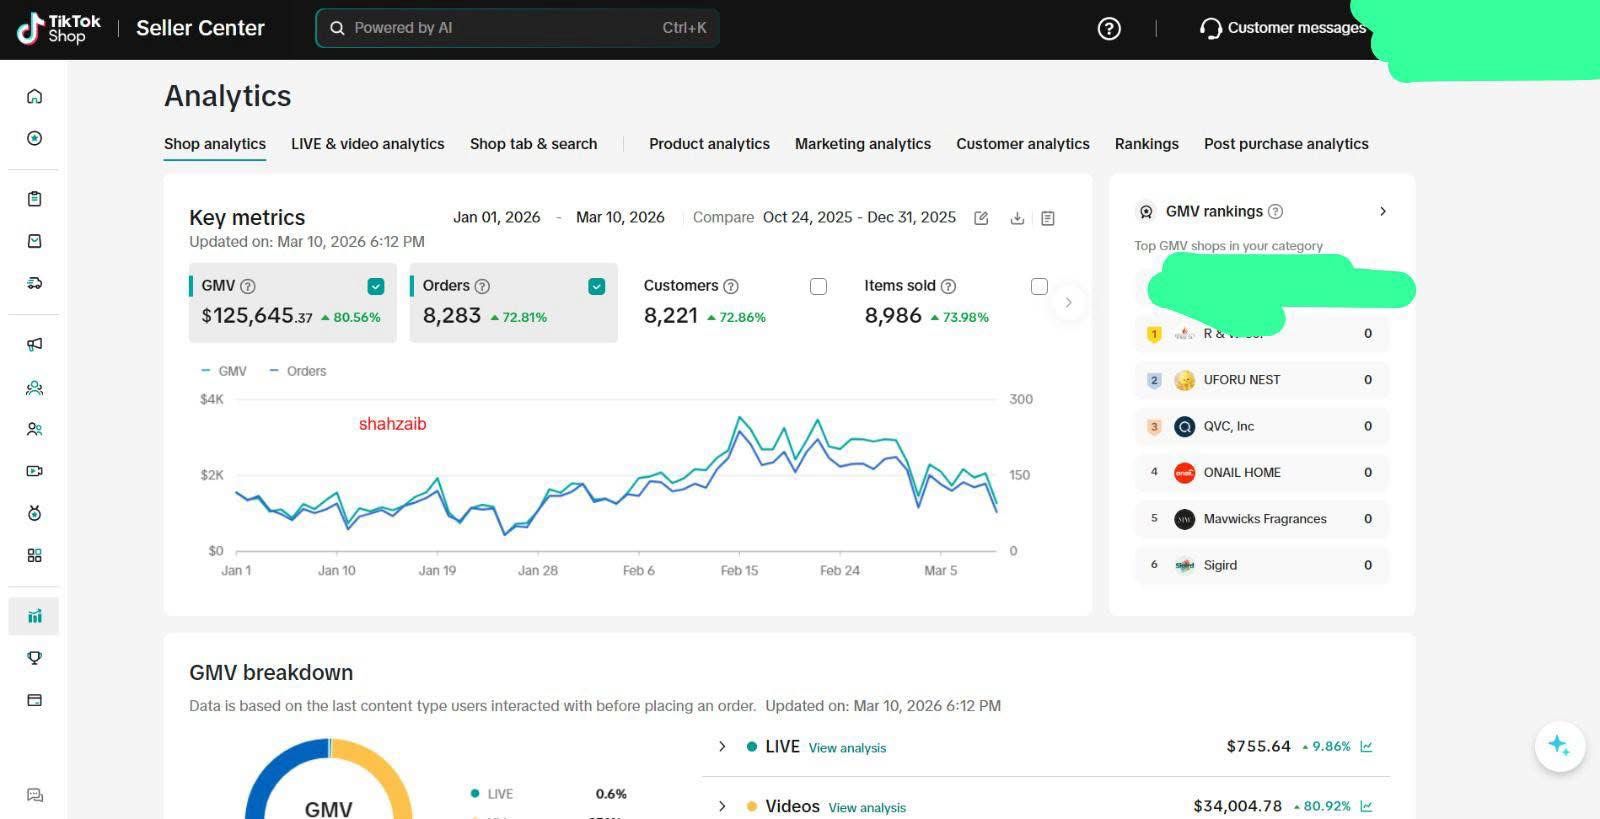The height and width of the screenshot is (819, 1600).
Task: Open the QVC, Inc ranking row
Action: [x=1262, y=426]
